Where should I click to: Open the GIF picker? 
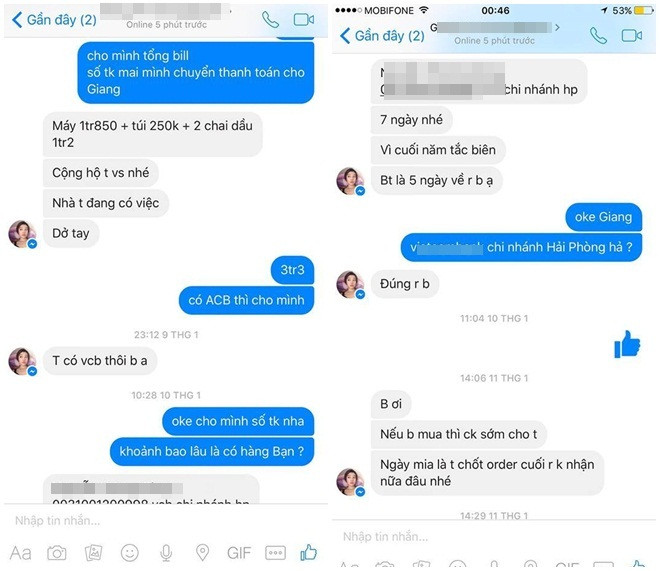tap(239, 552)
